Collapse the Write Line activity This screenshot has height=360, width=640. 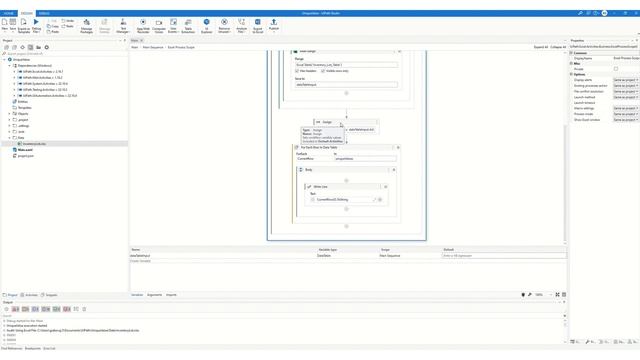pos(386,187)
